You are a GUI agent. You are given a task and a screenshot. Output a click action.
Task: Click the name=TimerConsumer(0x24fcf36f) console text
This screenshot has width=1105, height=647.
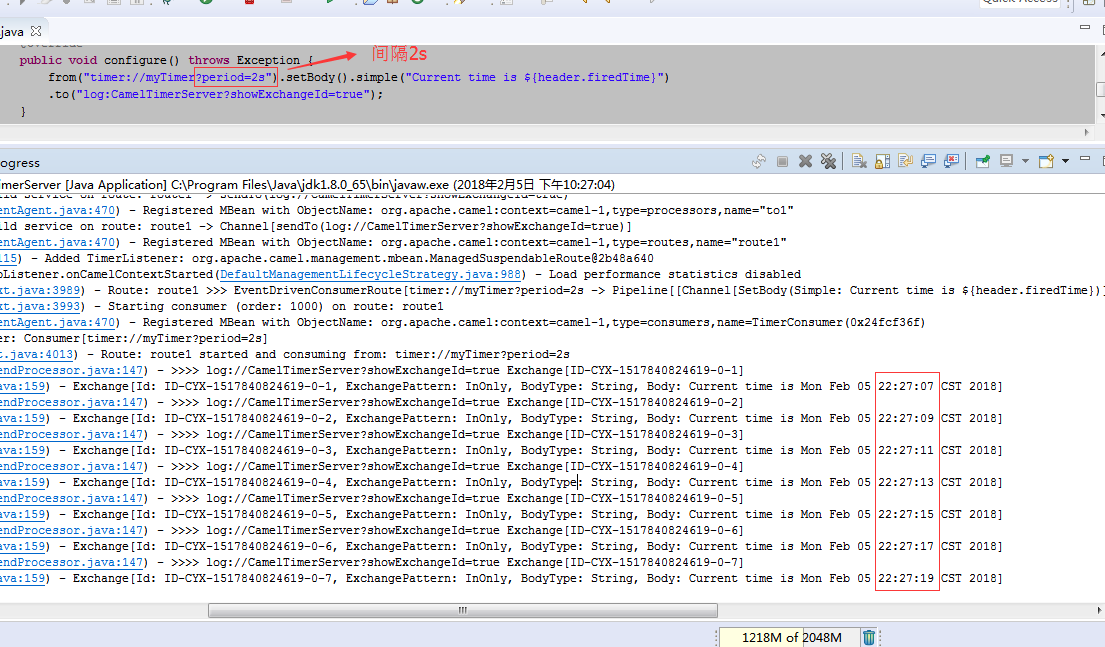click(820, 322)
